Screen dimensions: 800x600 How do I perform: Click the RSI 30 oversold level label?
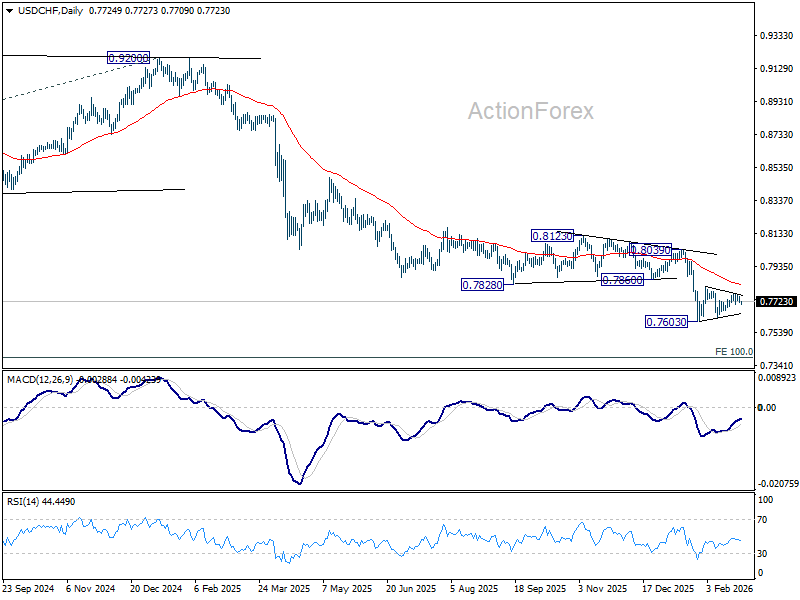[762, 554]
